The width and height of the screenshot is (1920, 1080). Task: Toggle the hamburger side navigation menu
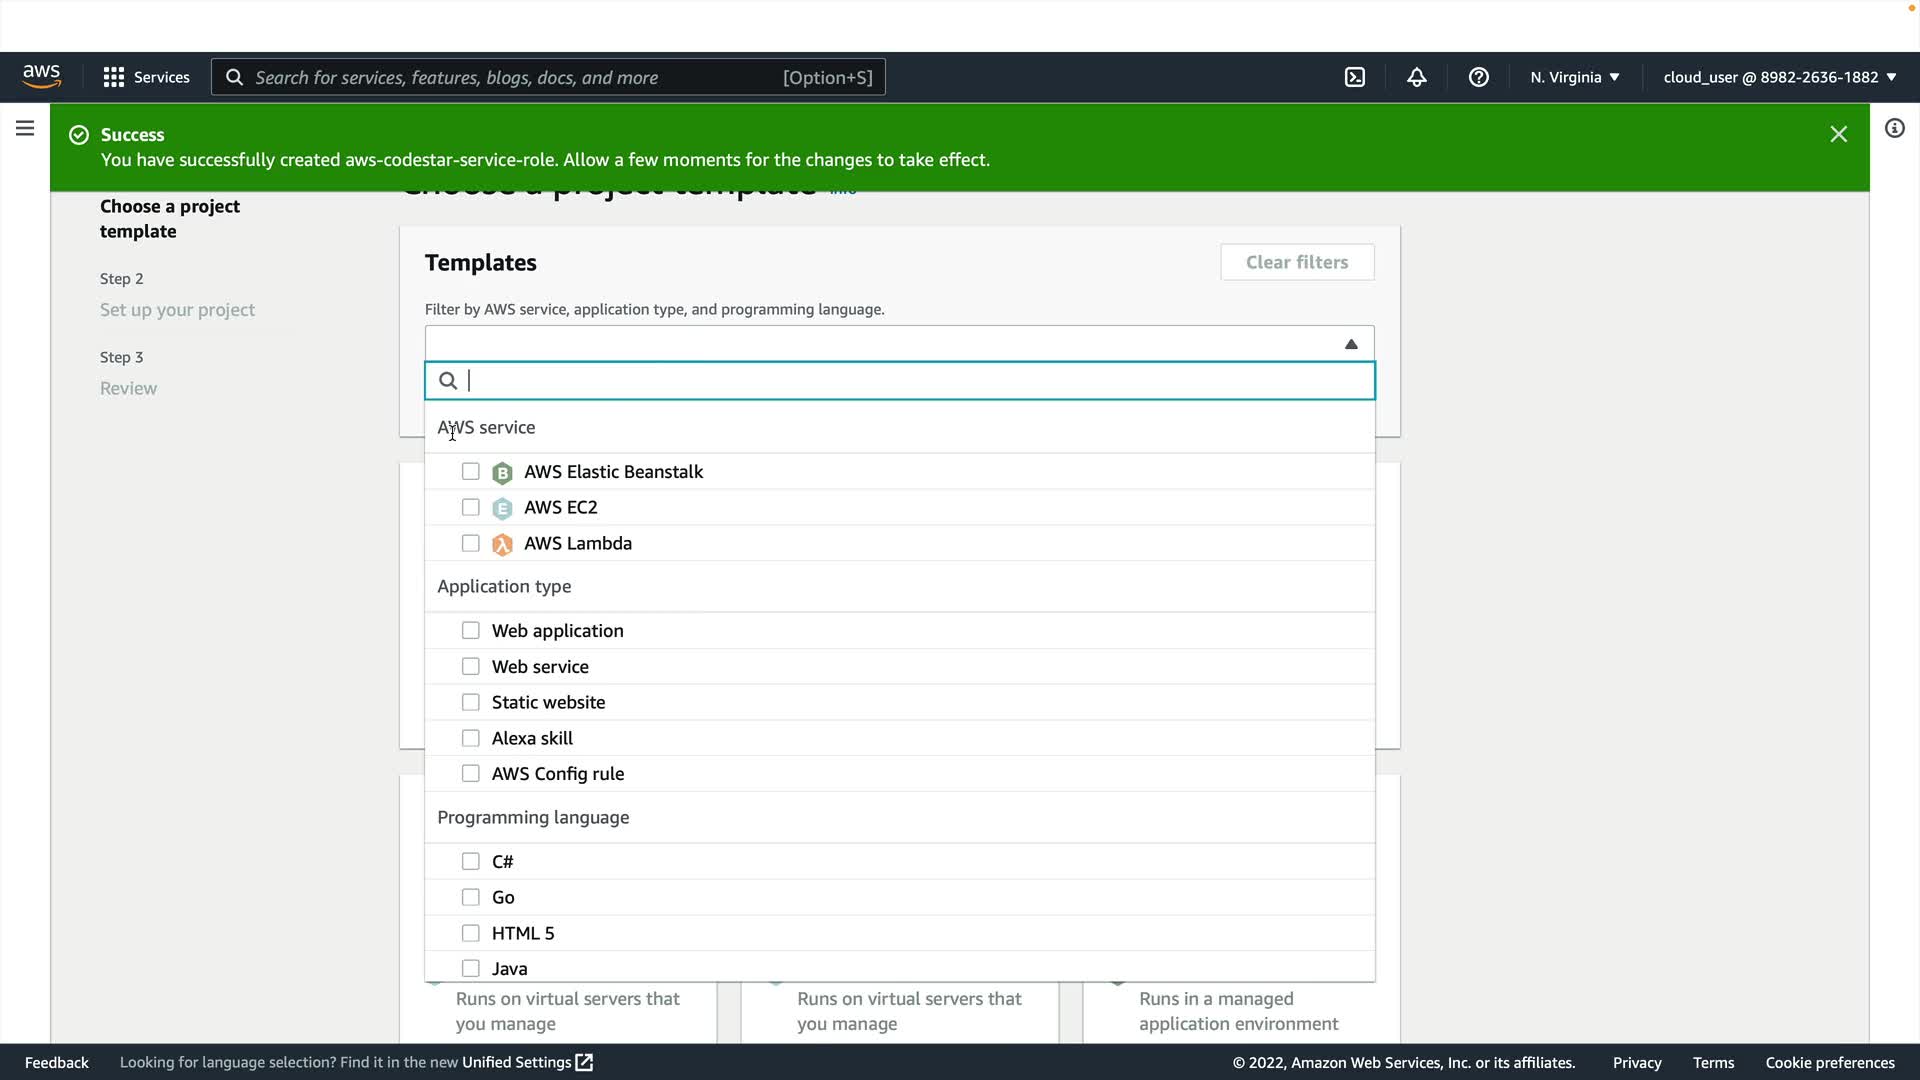tap(25, 128)
